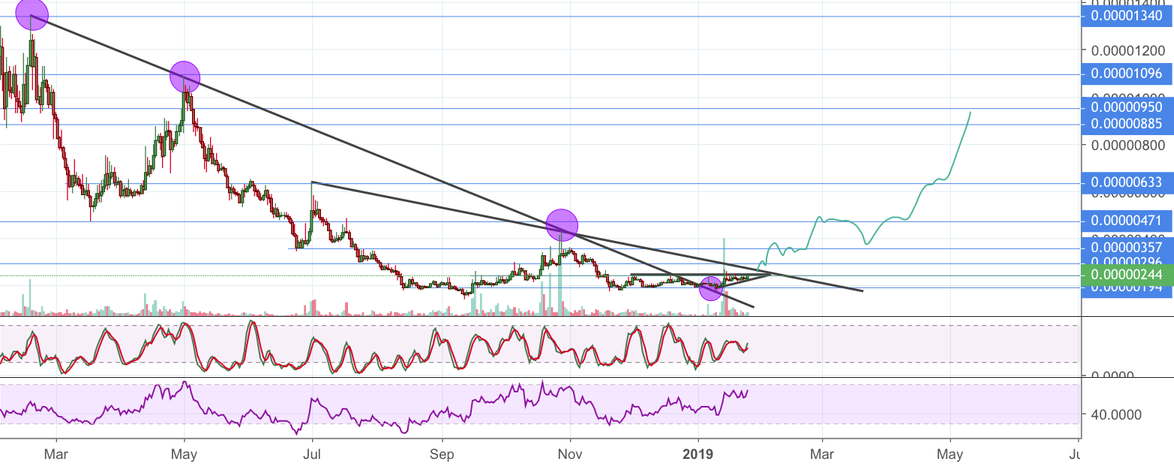Viewport: 1174px width, 468px height.
Task: Select the 0.00001340 price level label
Action: pos(1127,16)
